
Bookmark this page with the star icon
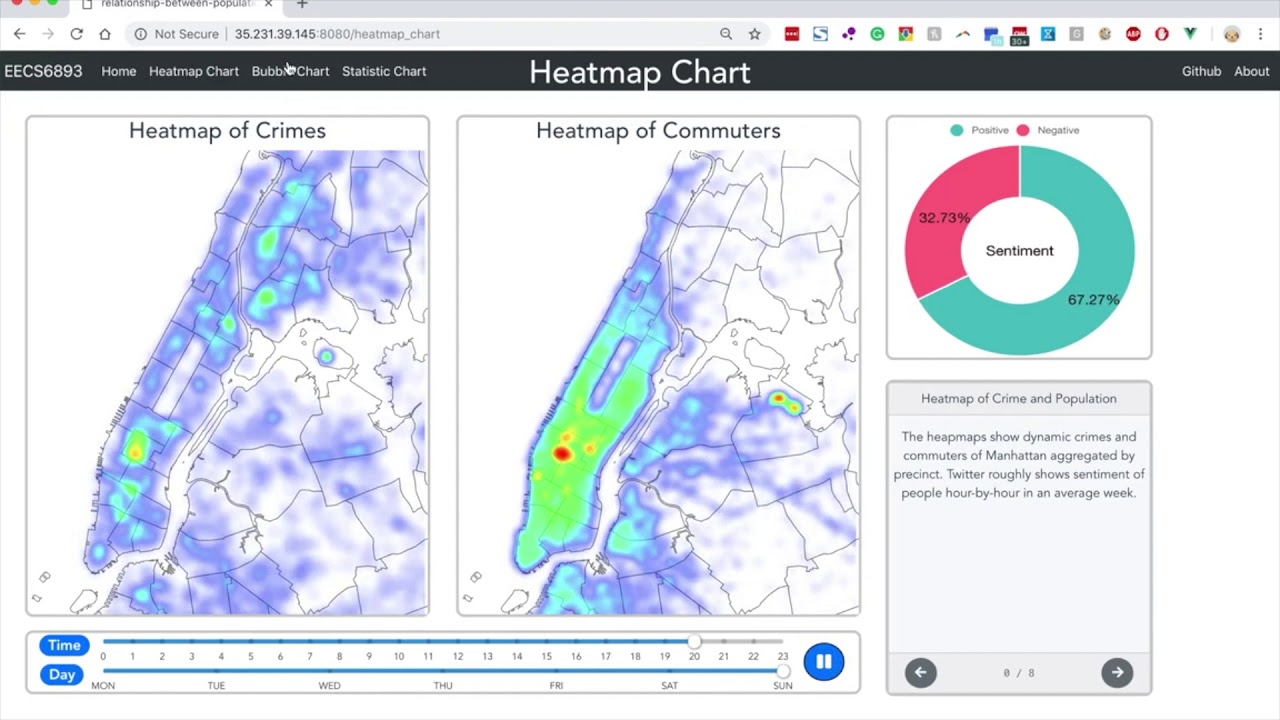755,34
